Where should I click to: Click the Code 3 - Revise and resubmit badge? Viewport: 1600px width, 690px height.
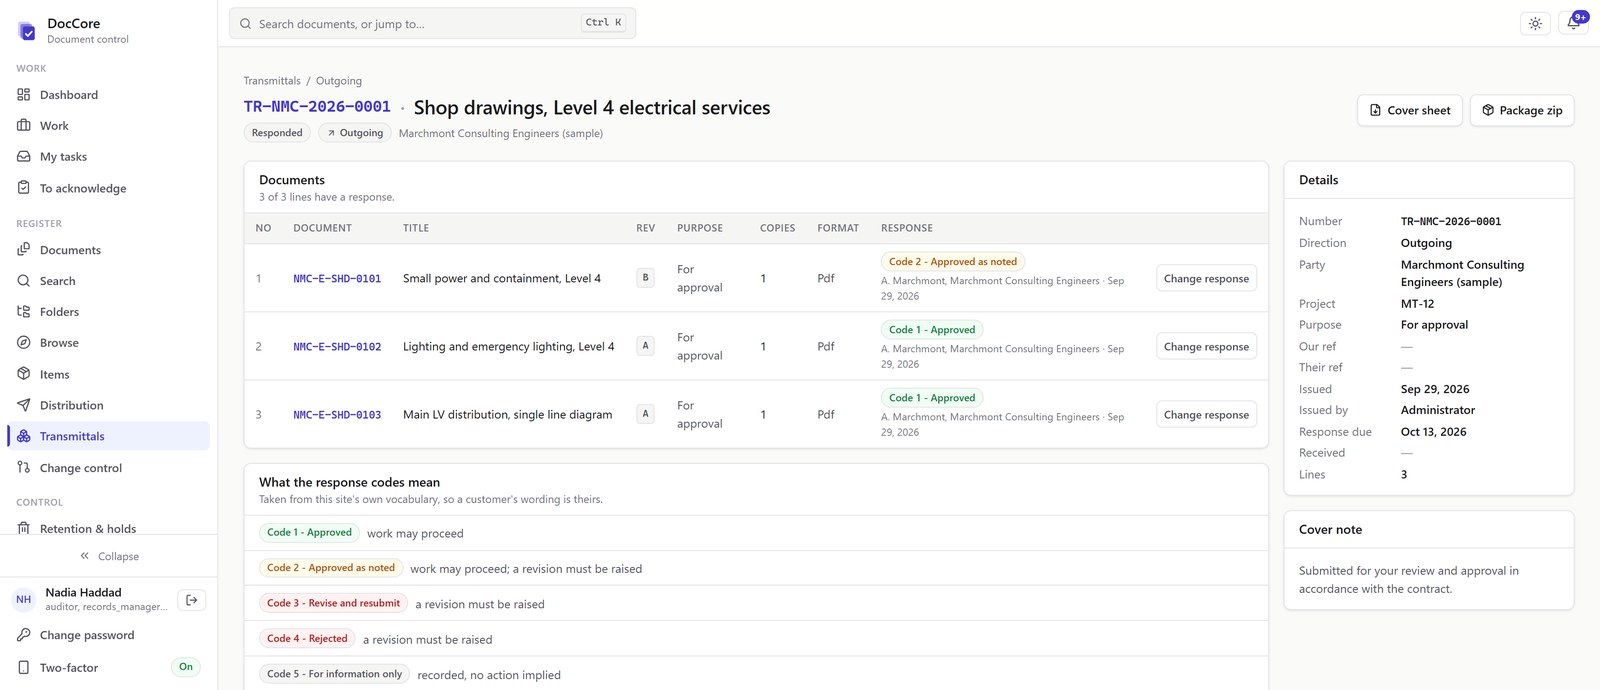(x=333, y=603)
